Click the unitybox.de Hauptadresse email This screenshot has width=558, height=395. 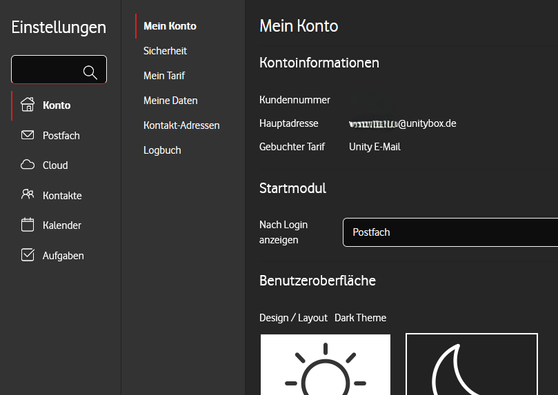[x=402, y=123]
